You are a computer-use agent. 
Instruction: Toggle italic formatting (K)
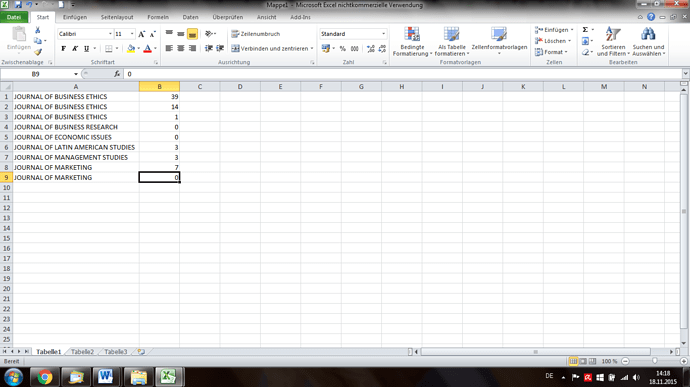click(x=75, y=48)
